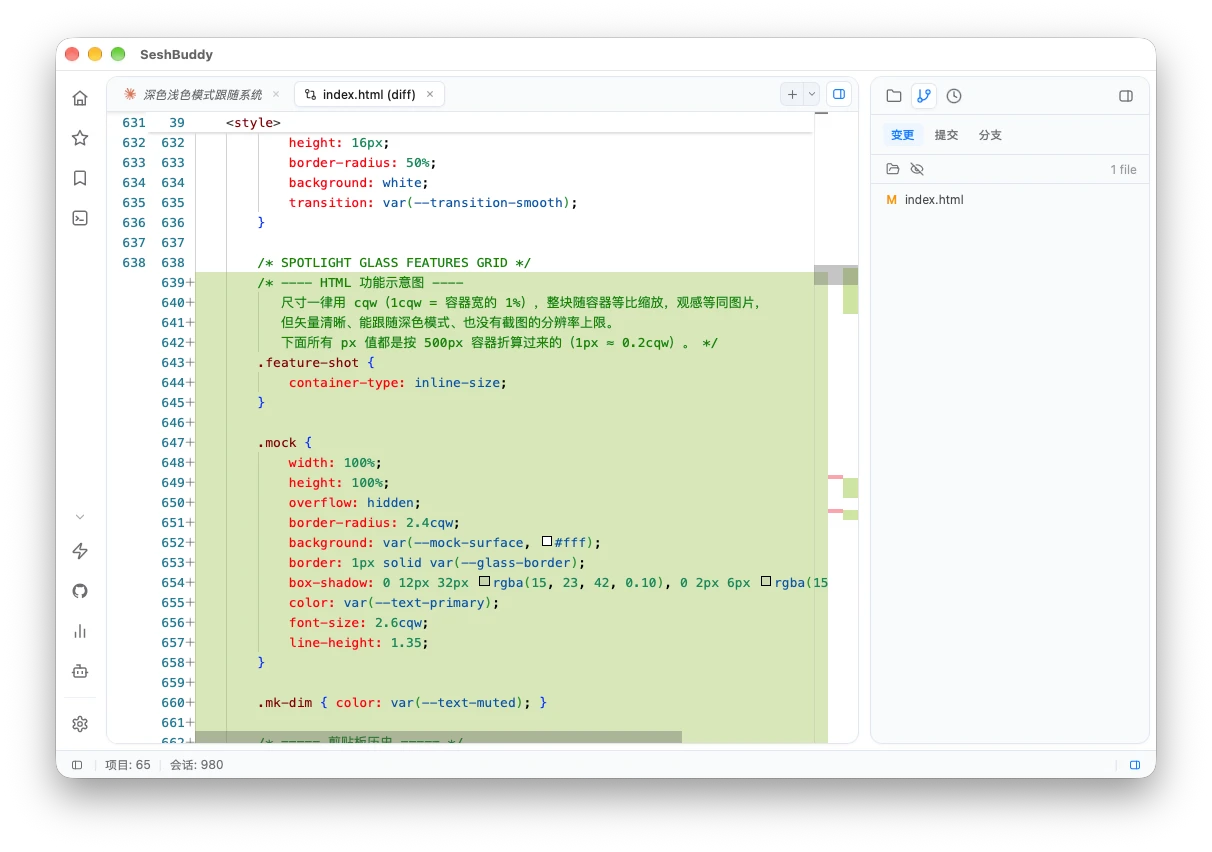Show the history clock view in right panel
The height and width of the screenshot is (852, 1212).
click(x=954, y=96)
